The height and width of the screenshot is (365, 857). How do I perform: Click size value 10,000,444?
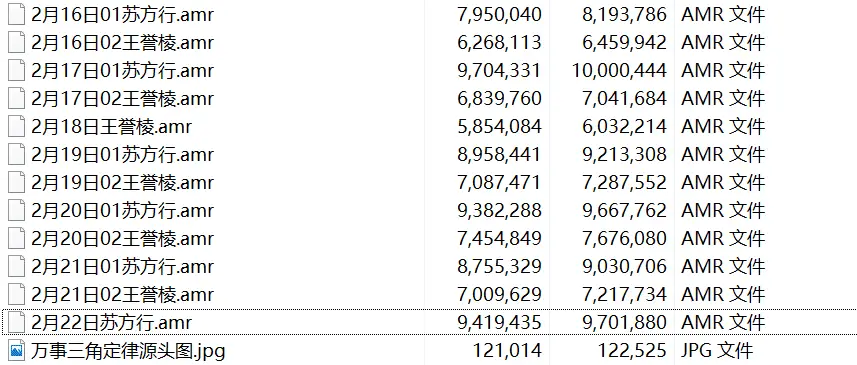619,70
